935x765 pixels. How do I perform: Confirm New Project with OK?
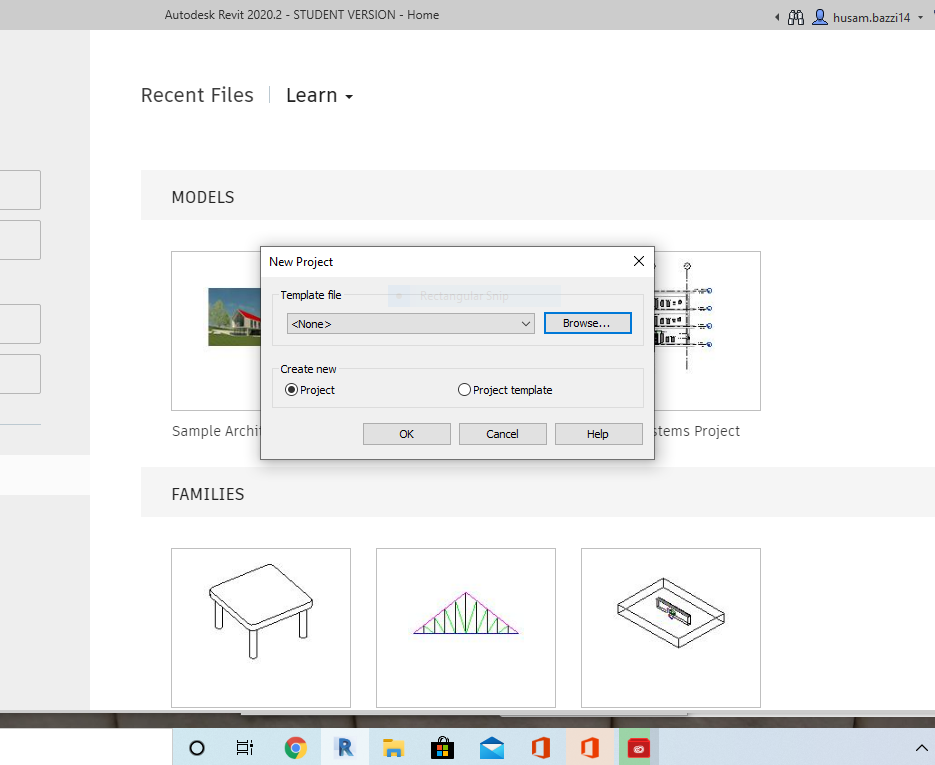click(407, 434)
